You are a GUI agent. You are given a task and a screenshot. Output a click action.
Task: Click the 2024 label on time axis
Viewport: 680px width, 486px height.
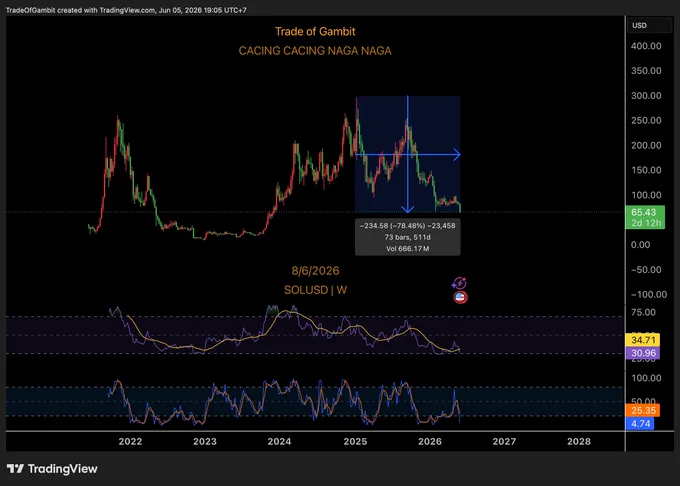tap(279, 441)
